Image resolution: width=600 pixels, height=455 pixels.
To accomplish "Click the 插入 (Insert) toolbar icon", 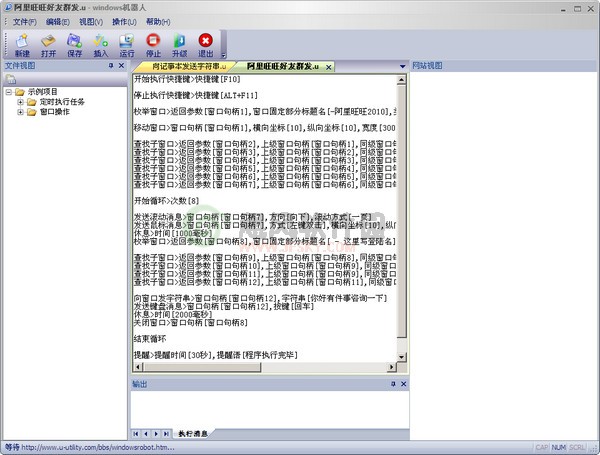I will point(101,45).
